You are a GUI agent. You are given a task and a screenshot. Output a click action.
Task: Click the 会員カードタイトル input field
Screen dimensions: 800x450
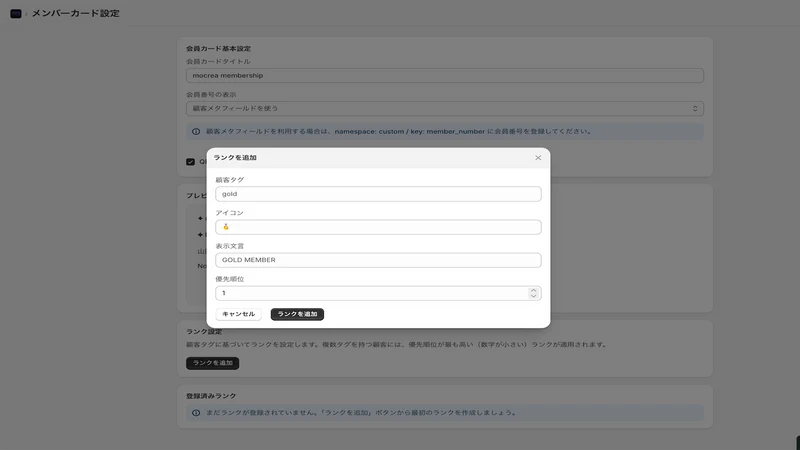coord(445,76)
